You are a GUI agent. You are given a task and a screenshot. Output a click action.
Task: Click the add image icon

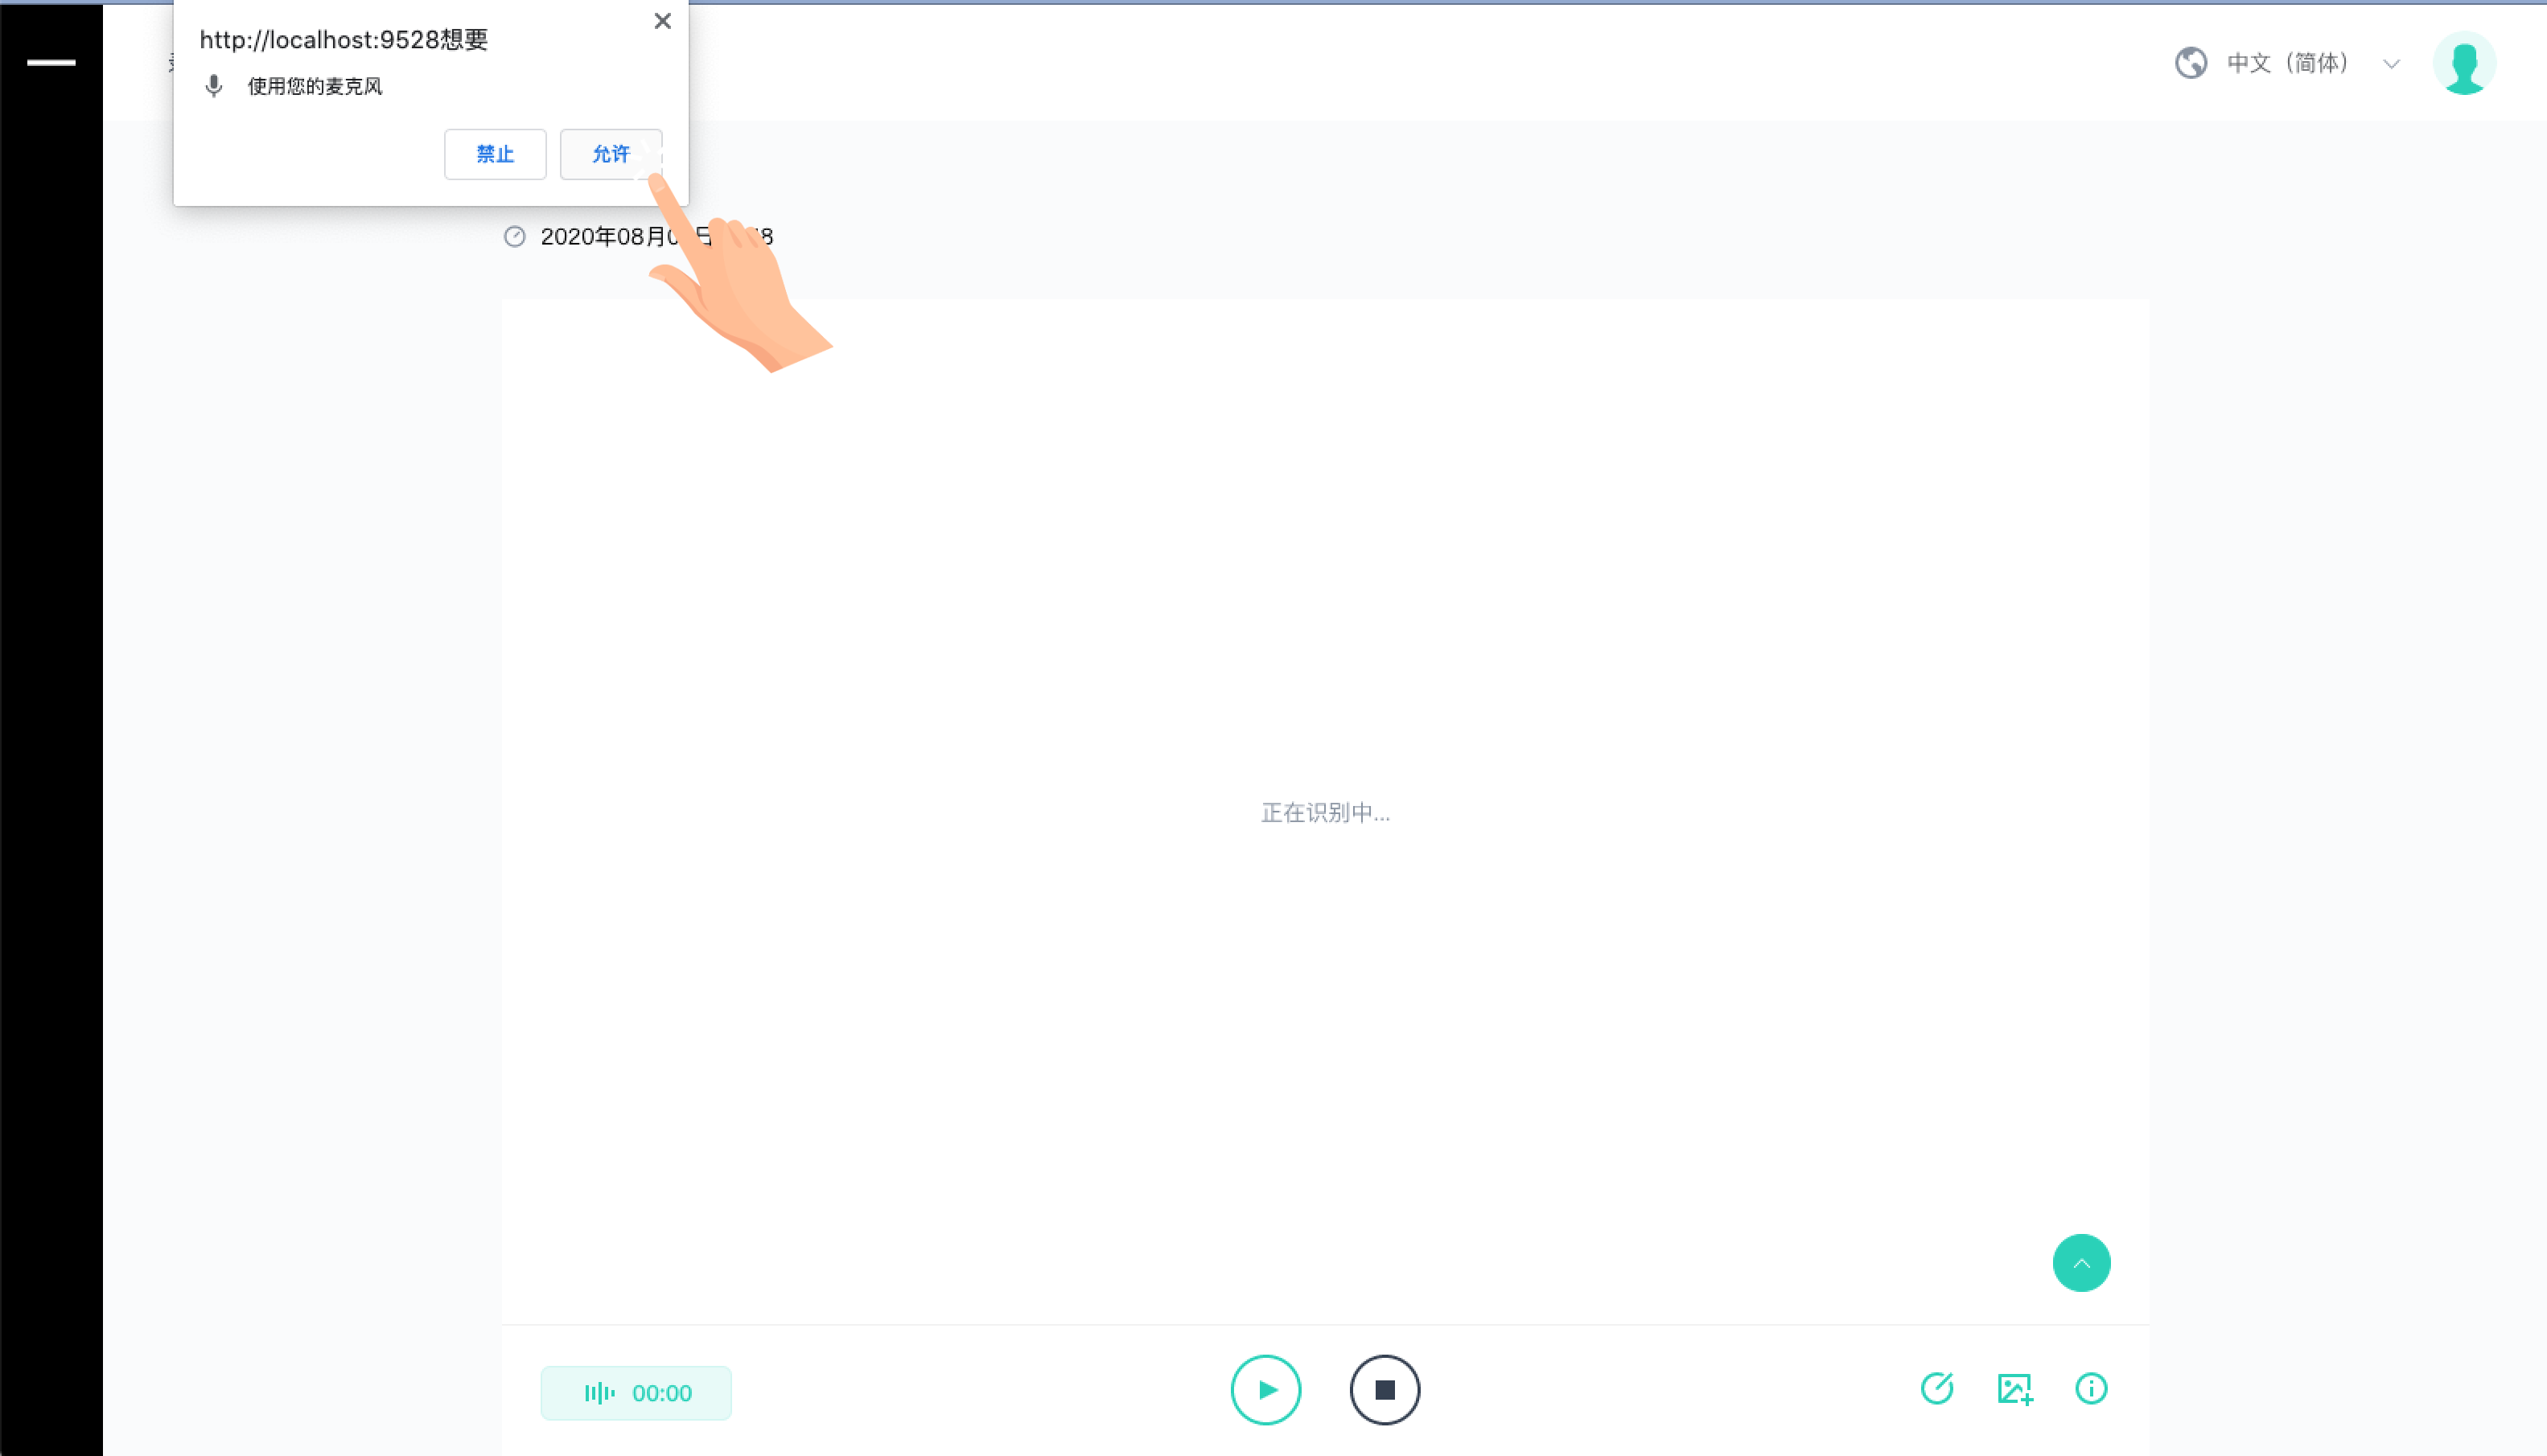(x=2014, y=1388)
